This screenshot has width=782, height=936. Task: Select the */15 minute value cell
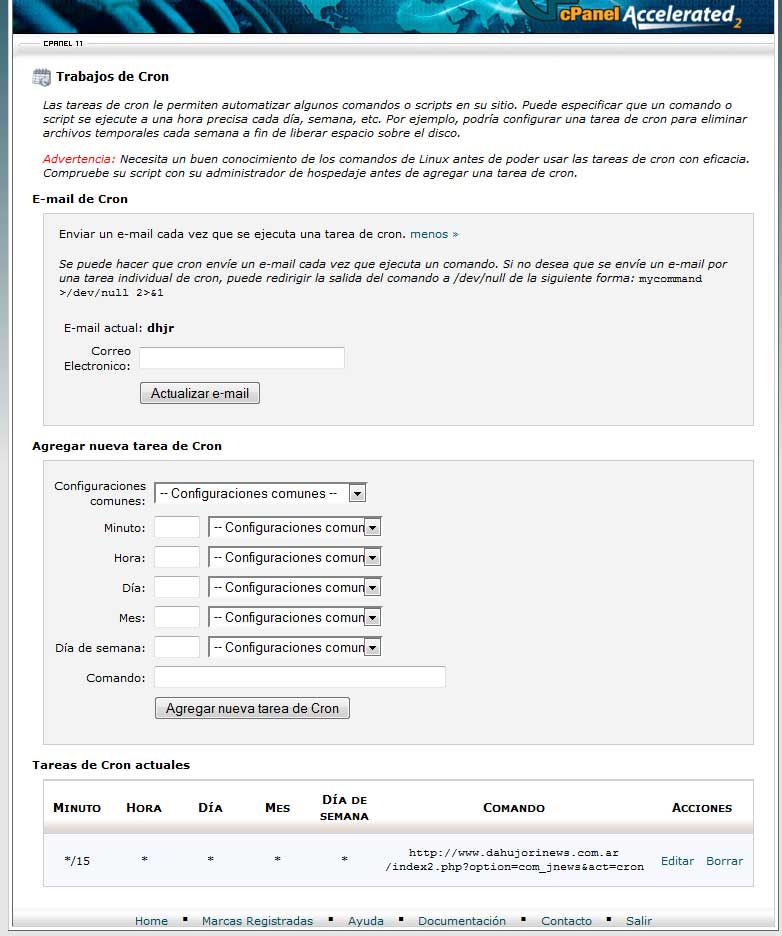pos(77,861)
